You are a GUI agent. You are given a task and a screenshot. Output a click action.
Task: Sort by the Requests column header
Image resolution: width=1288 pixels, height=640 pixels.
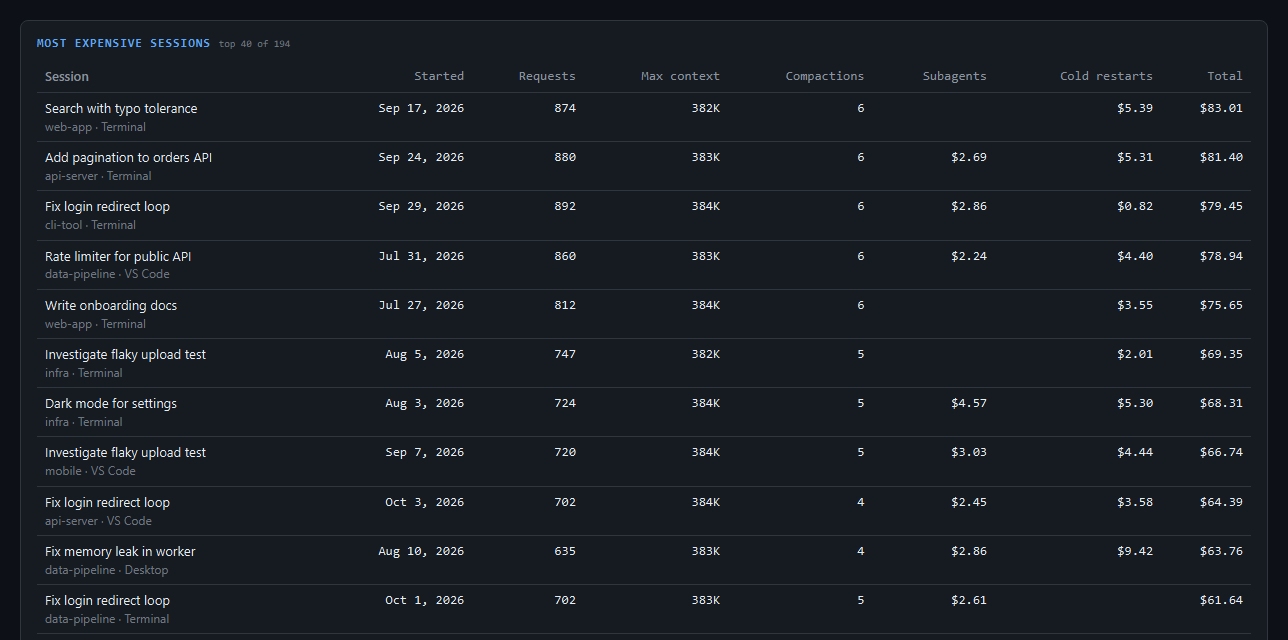(x=547, y=76)
